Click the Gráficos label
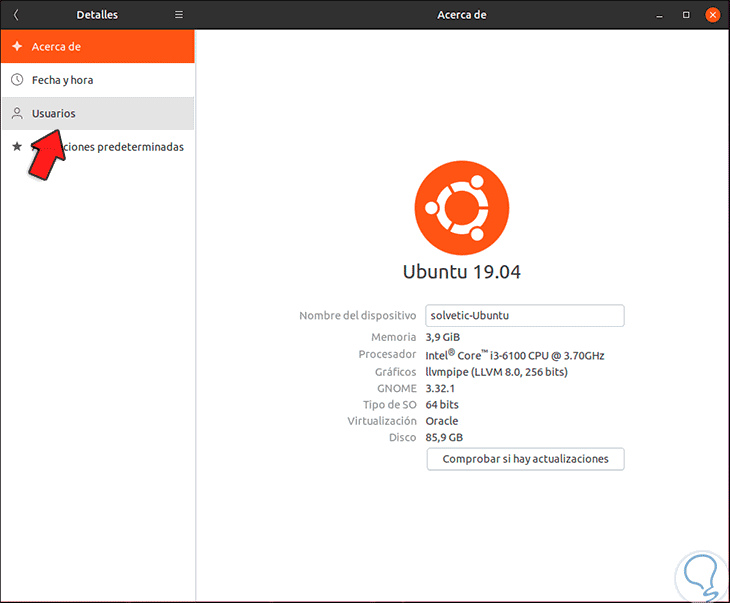Image resolution: width=730 pixels, height=603 pixels. 395,372
